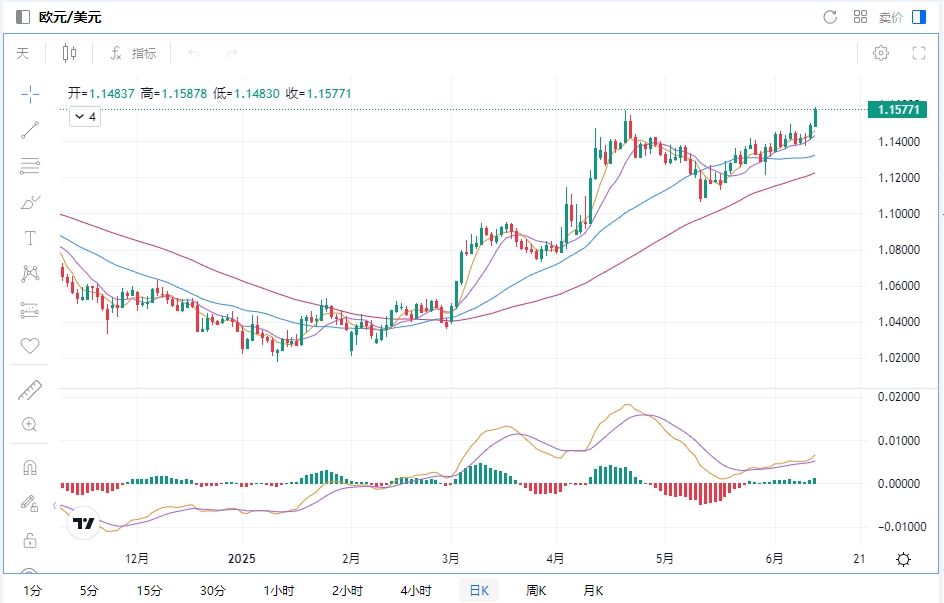Image resolution: width=944 pixels, height=603 pixels.
Task: Select the text annotation tool
Action: coord(30,238)
